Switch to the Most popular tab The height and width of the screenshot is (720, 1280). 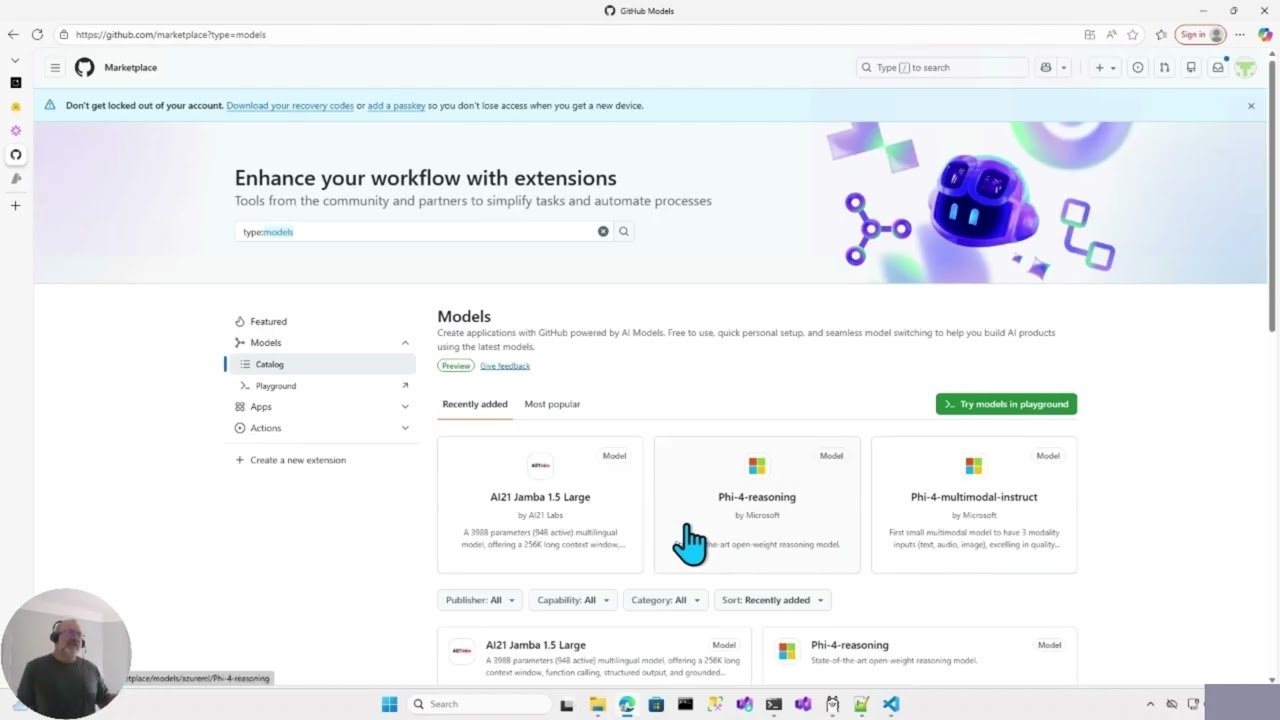point(552,404)
